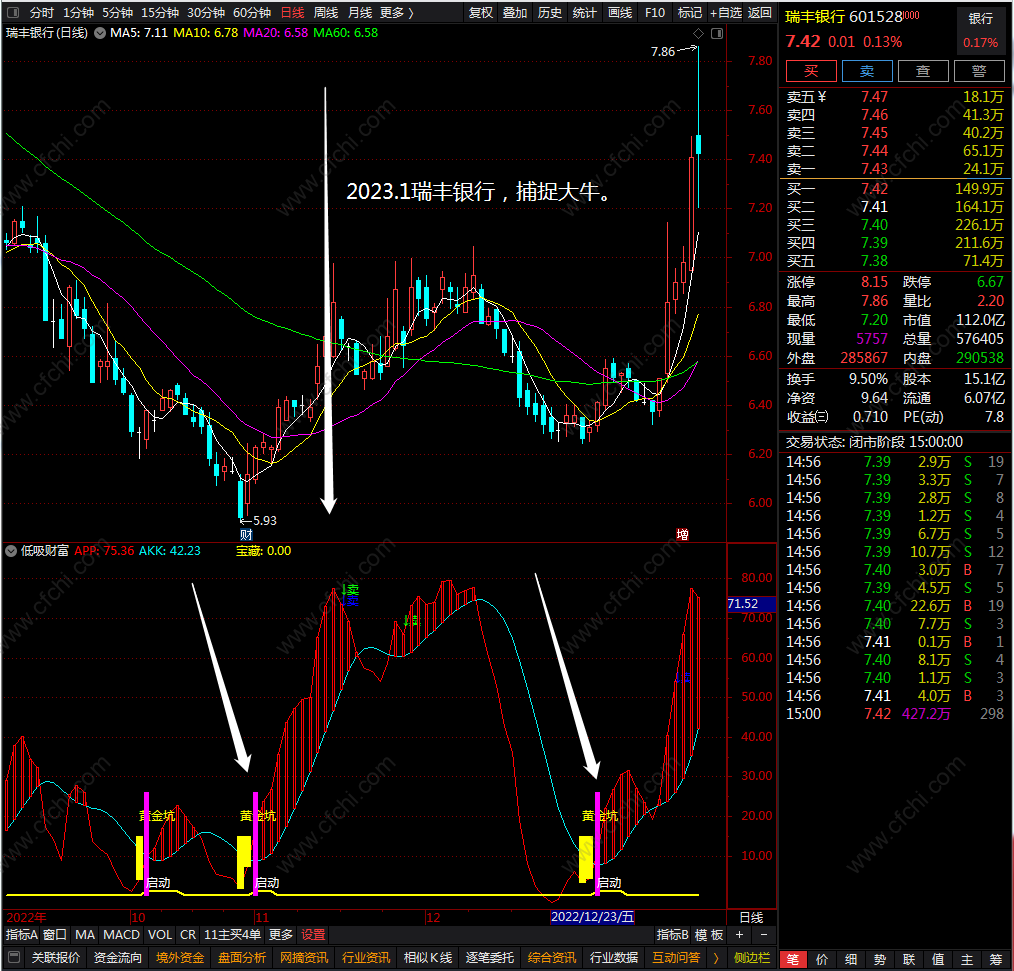Screen dimensions: 1014x971
Task: Select the 指标A selector
Action: click(21, 935)
